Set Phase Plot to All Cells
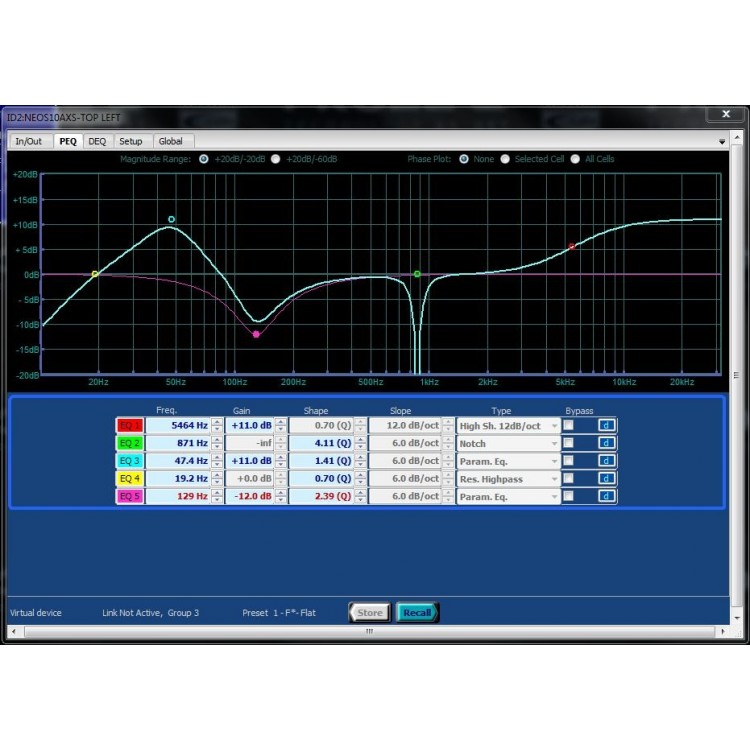 (575, 159)
